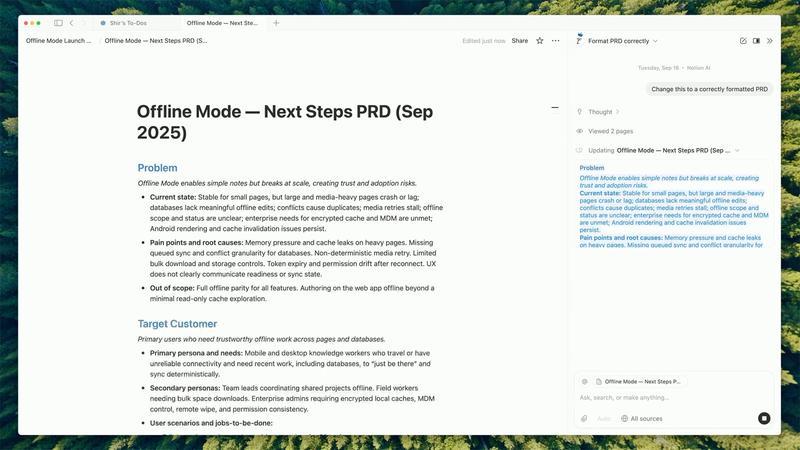
Task: Attach a file with the paperclip icon
Action: 584,418
